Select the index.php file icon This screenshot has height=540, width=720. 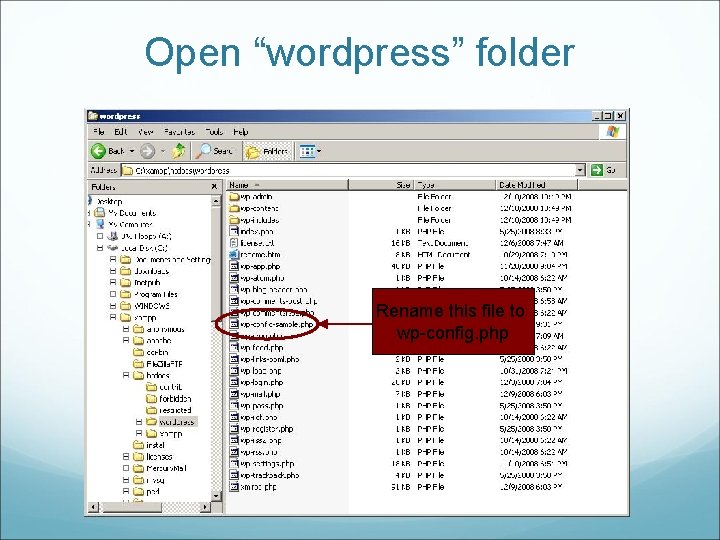234,231
